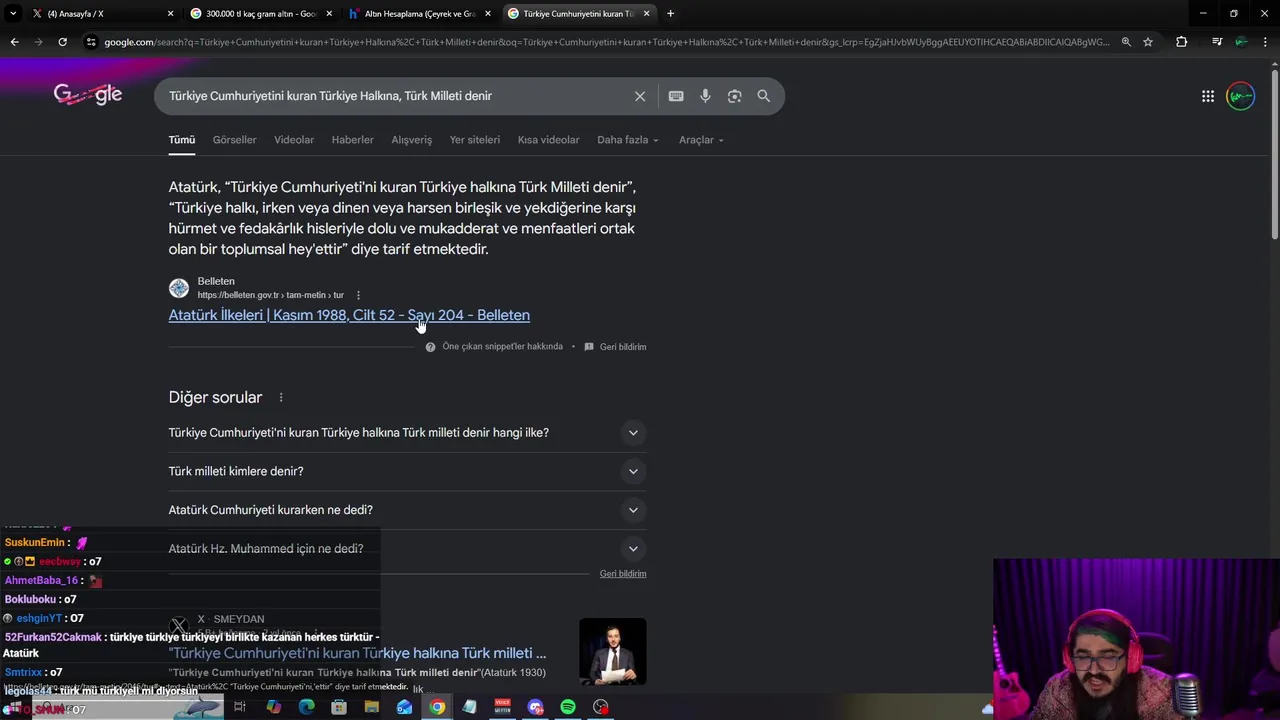1280x720 pixels.
Task: Search by image with the camera lens icon
Action: coord(734,96)
